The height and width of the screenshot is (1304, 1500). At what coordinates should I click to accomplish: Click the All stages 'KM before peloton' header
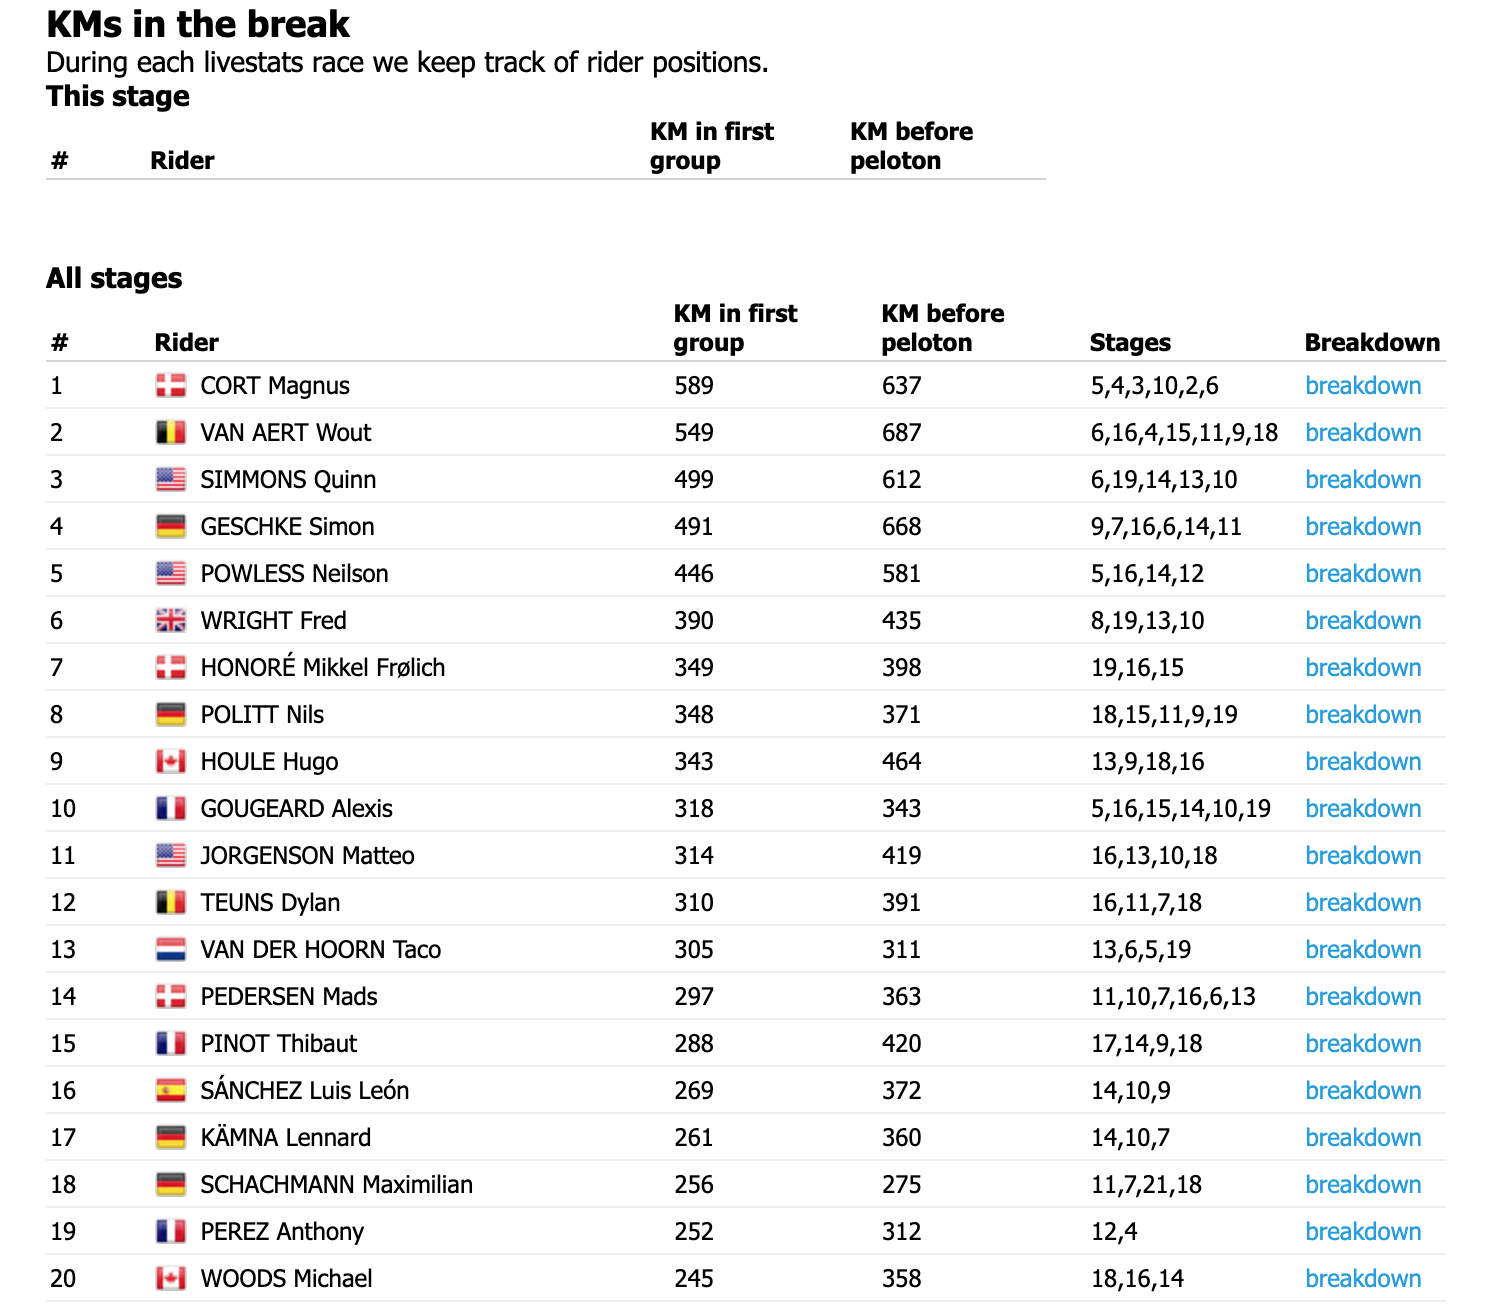[942, 328]
